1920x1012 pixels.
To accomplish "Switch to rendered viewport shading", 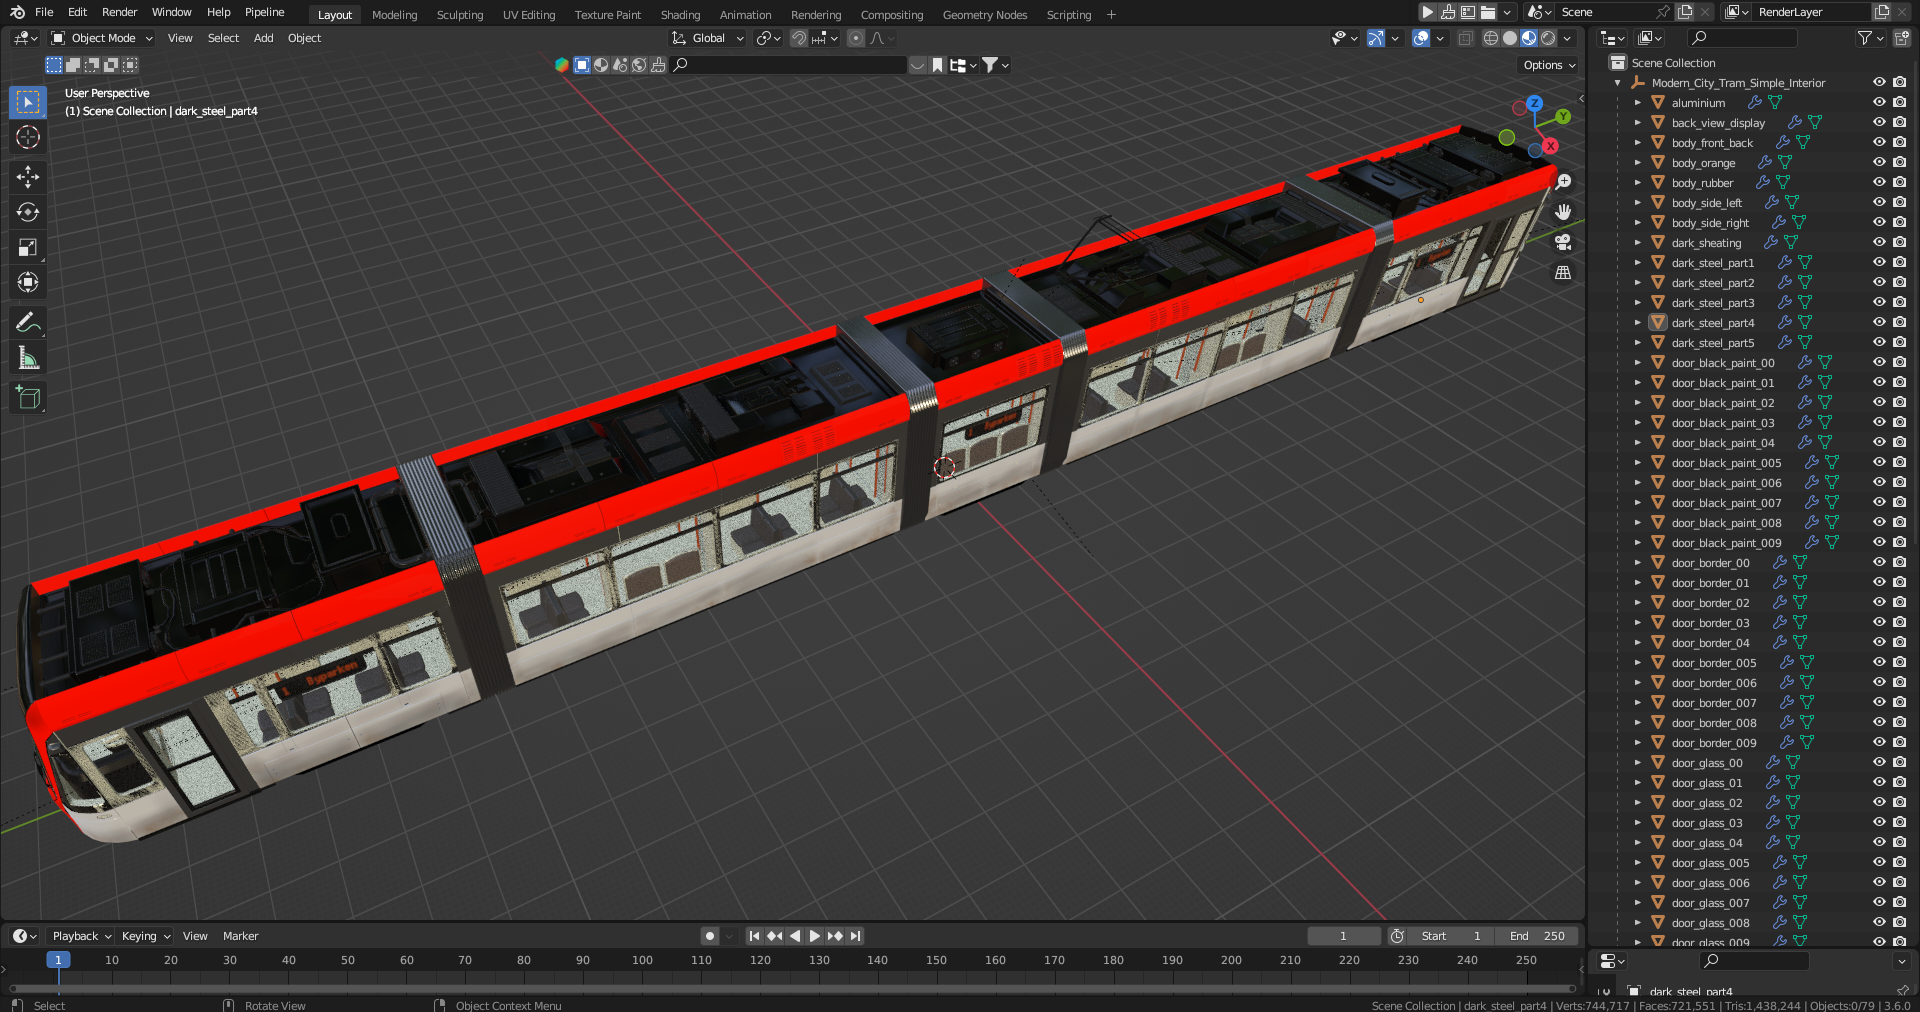I will pyautogui.click(x=1548, y=38).
